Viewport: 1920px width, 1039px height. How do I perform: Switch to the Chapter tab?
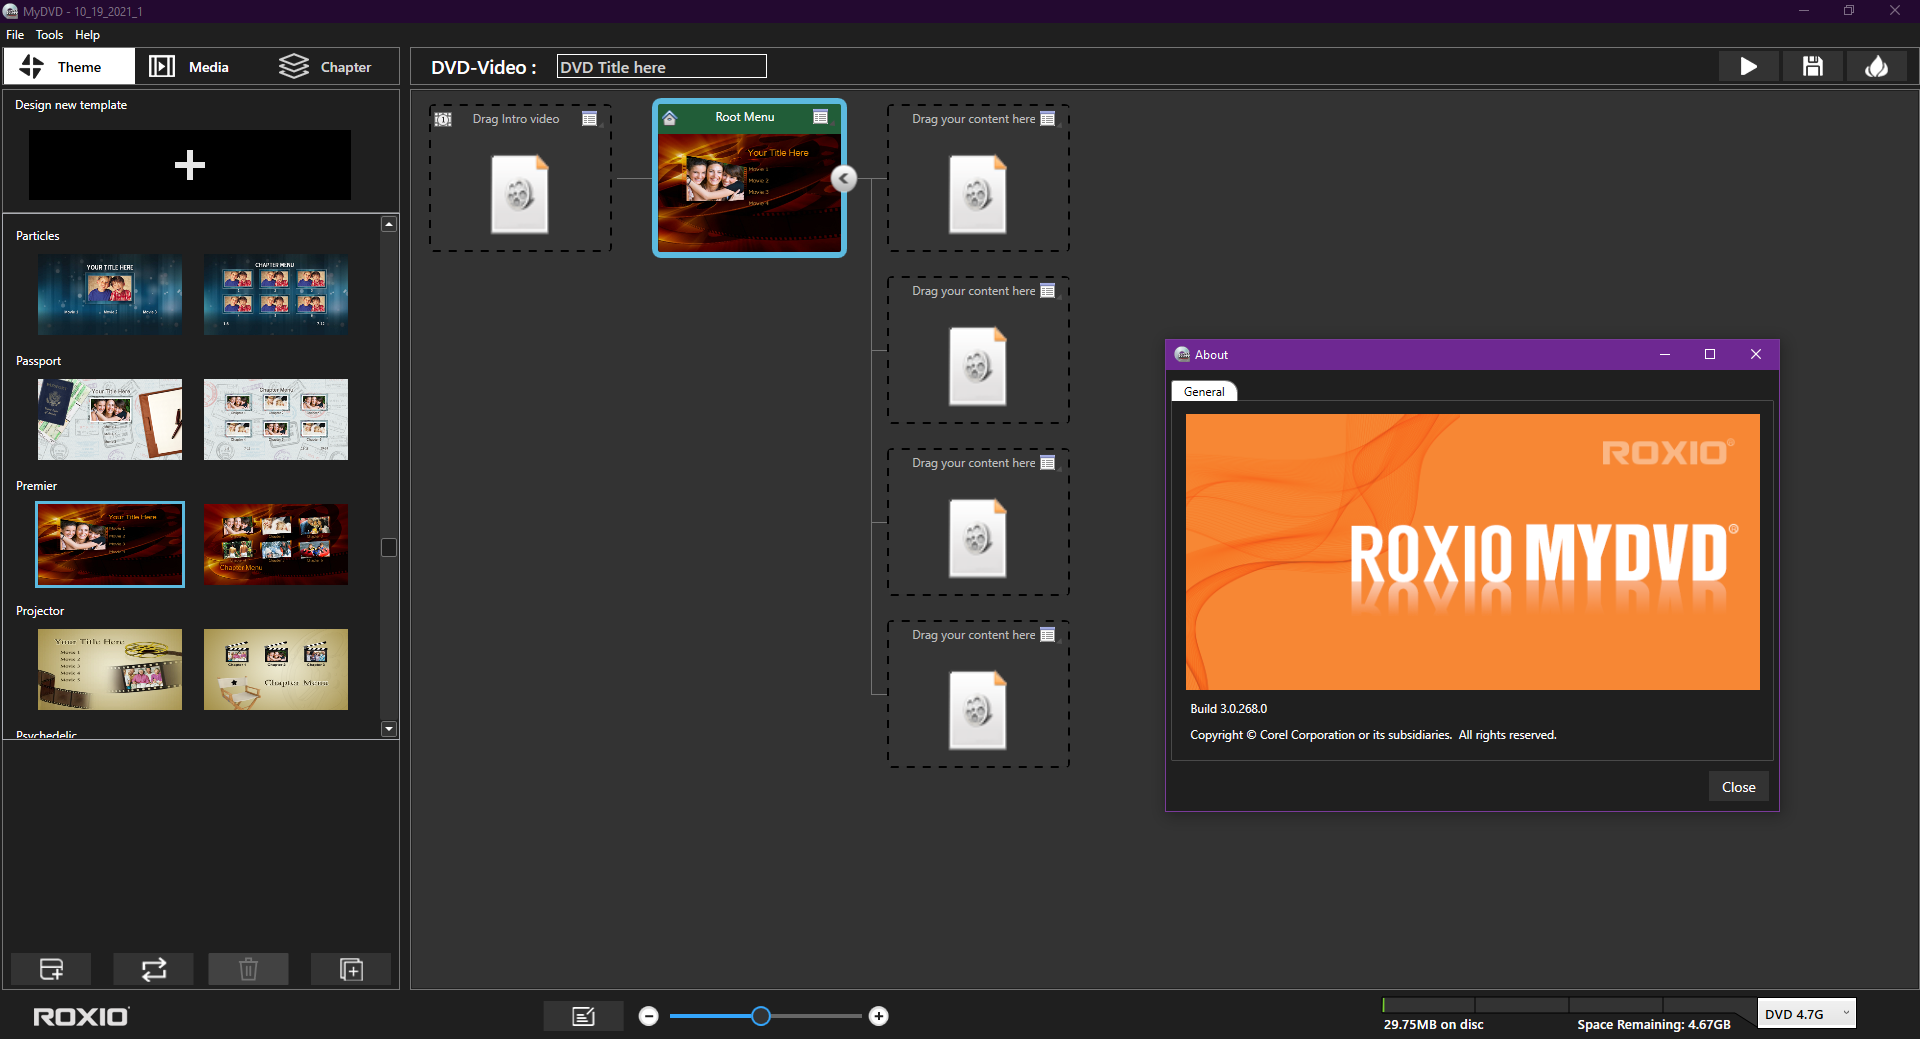tap(325, 67)
